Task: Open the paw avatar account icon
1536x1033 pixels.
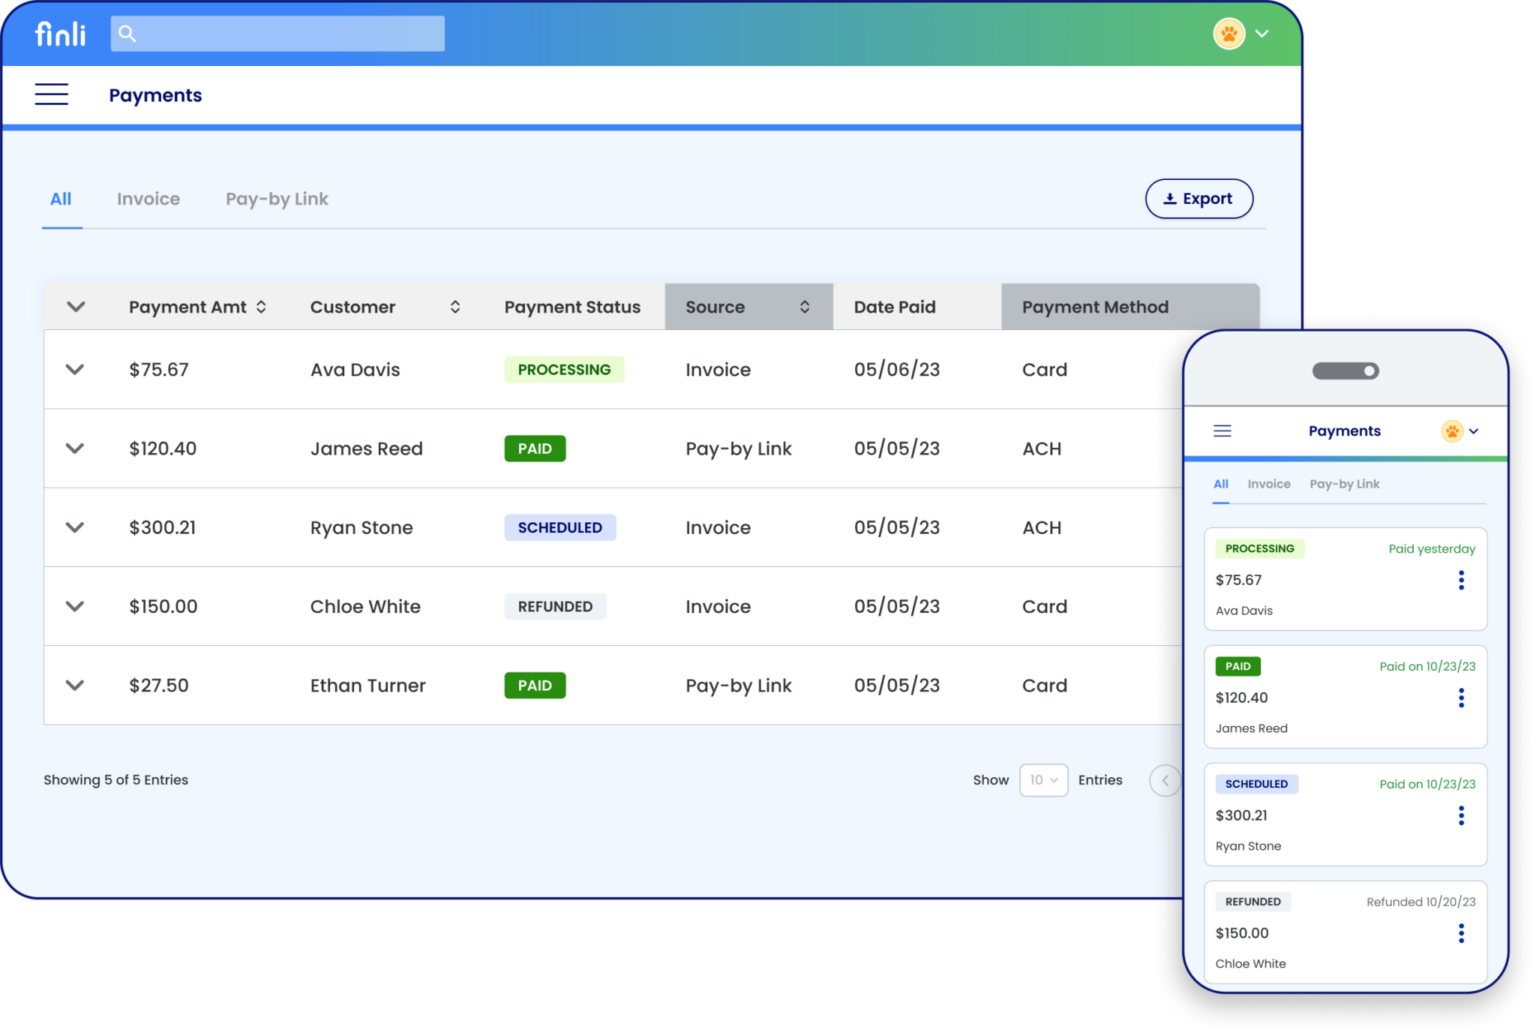Action: click(x=1229, y=33)
